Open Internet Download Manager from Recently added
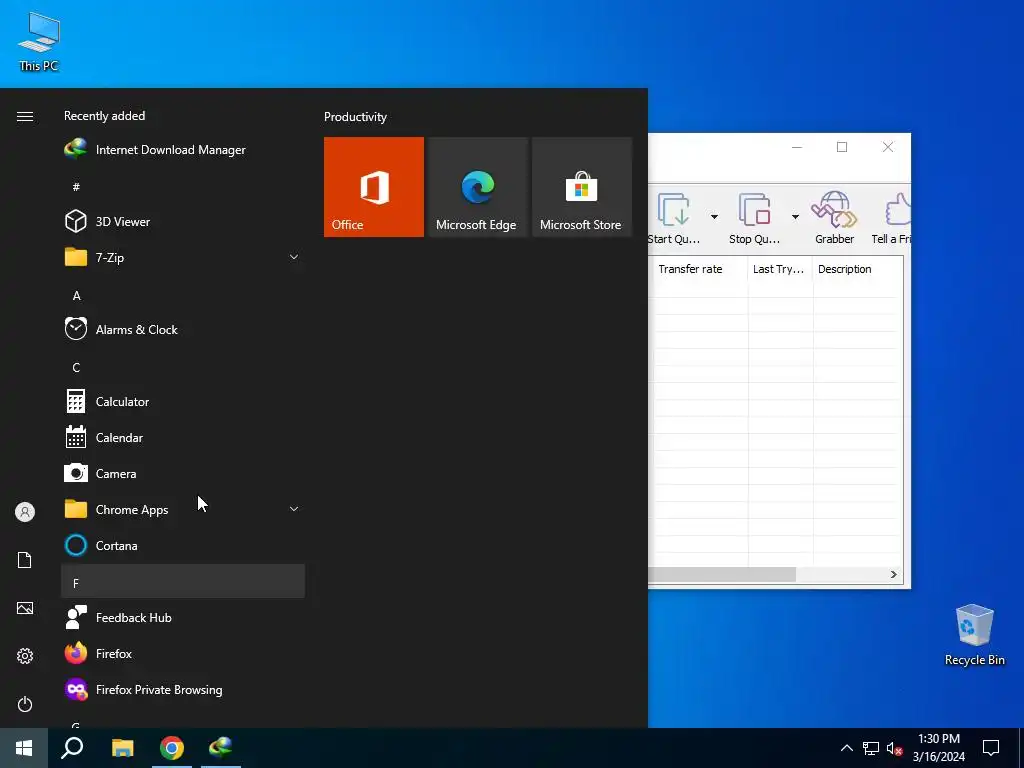Image resolution: width=1024 pixels, height=768 pixels. pos(183,150)
